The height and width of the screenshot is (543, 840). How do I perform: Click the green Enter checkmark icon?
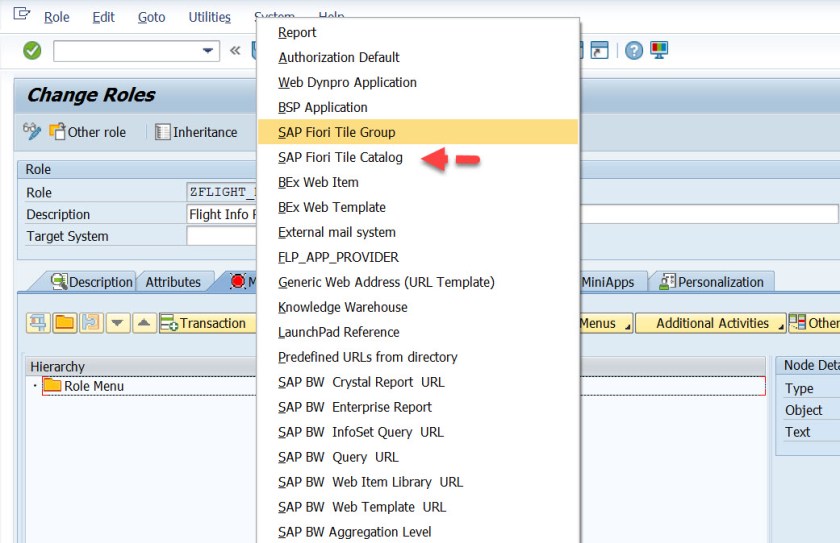[32, 51]
